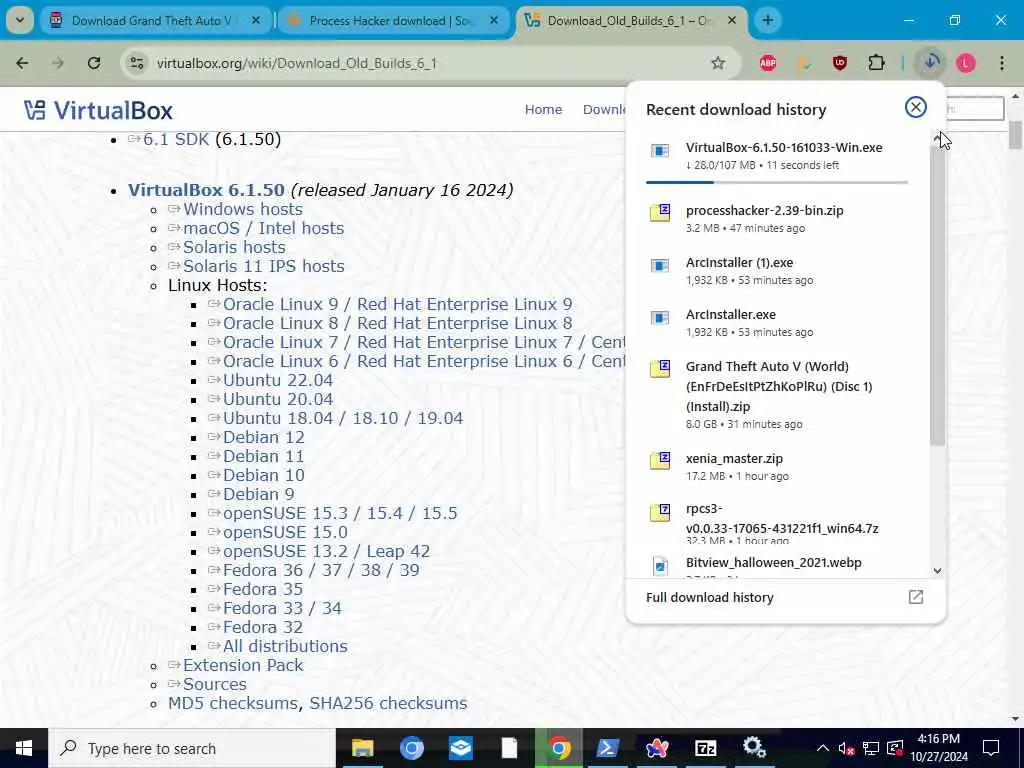Open the Solaris hosts link
This screenshot has width=1024, height=768.
(x=234, y=247)
